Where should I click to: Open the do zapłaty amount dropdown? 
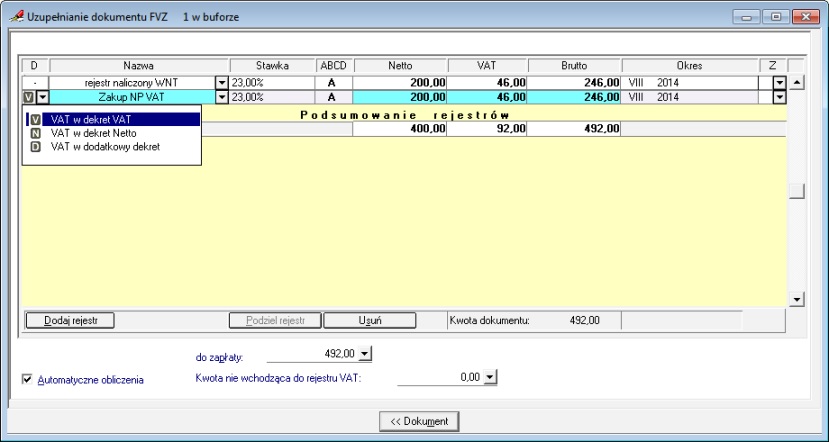(x=364, y=353)
